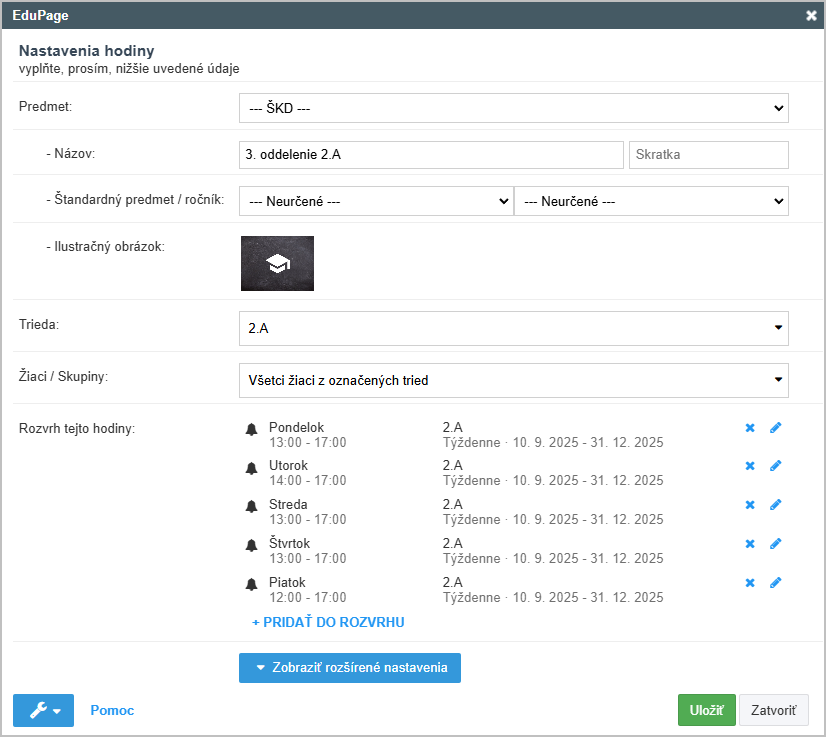This screenshot has width=826, height=737.
Task: Open the Predmet dropdown showing ŠKD
Action: pyautogui.click(x=513, y=108)
